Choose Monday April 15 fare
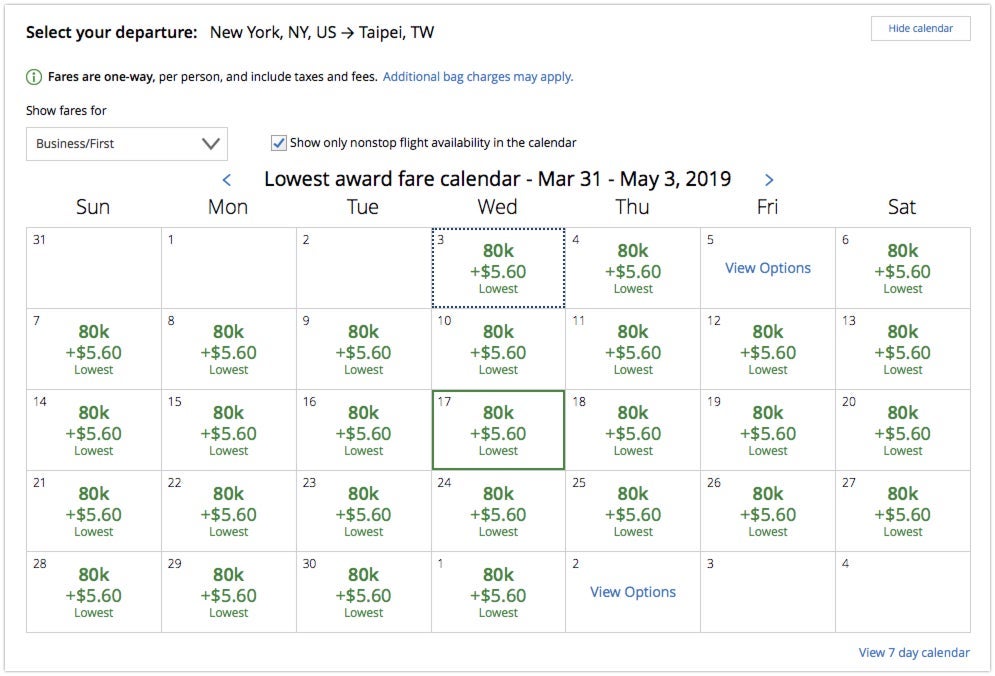This screenshot has width=995, height=676. point(229,430)
